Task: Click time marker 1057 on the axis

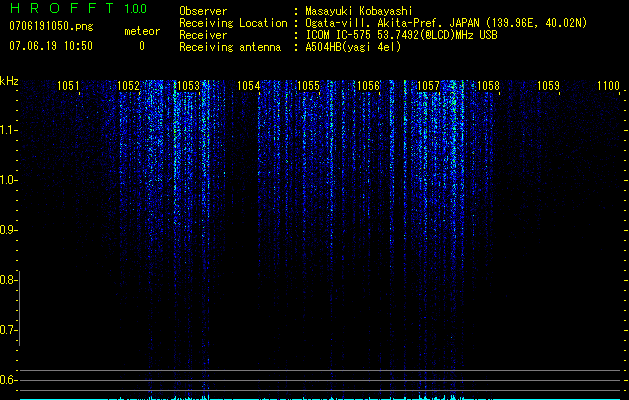Action: point(428,86)
